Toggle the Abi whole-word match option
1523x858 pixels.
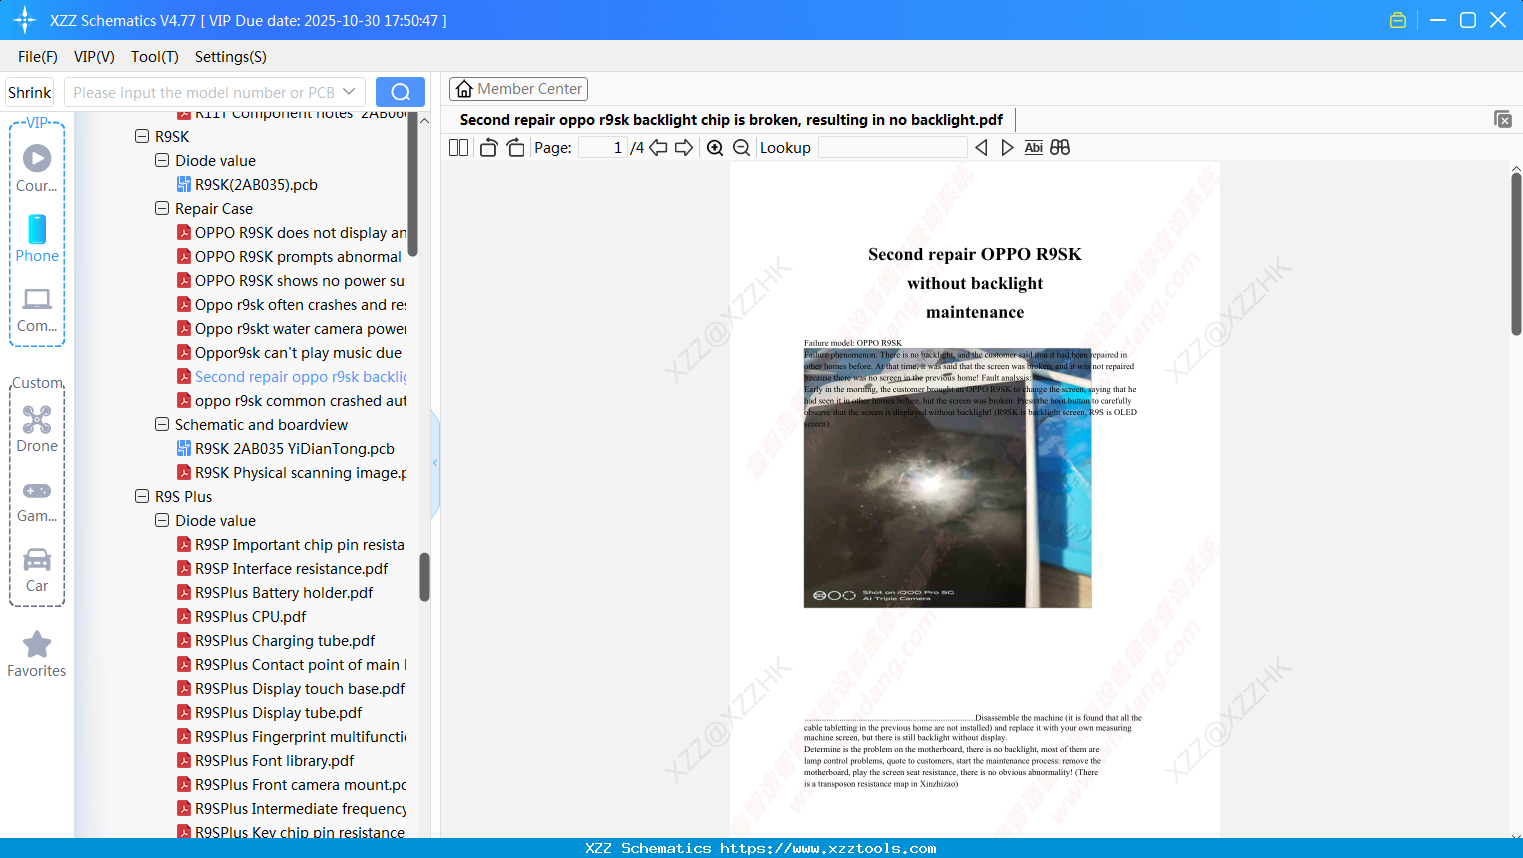tap(1034, 148)
